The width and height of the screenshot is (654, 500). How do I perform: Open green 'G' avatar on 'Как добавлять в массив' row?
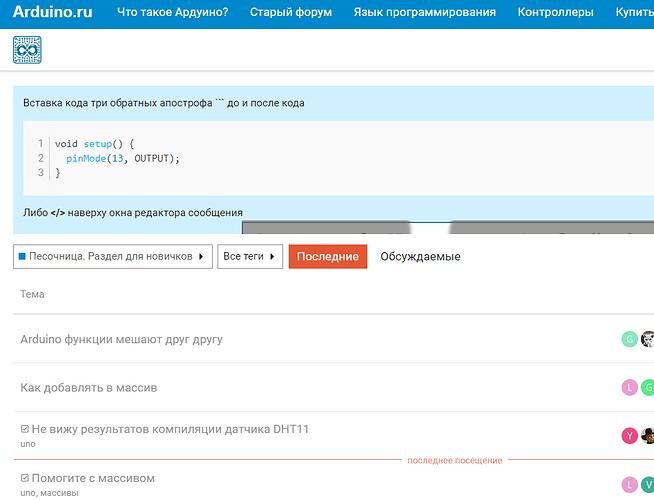(648, 388)
